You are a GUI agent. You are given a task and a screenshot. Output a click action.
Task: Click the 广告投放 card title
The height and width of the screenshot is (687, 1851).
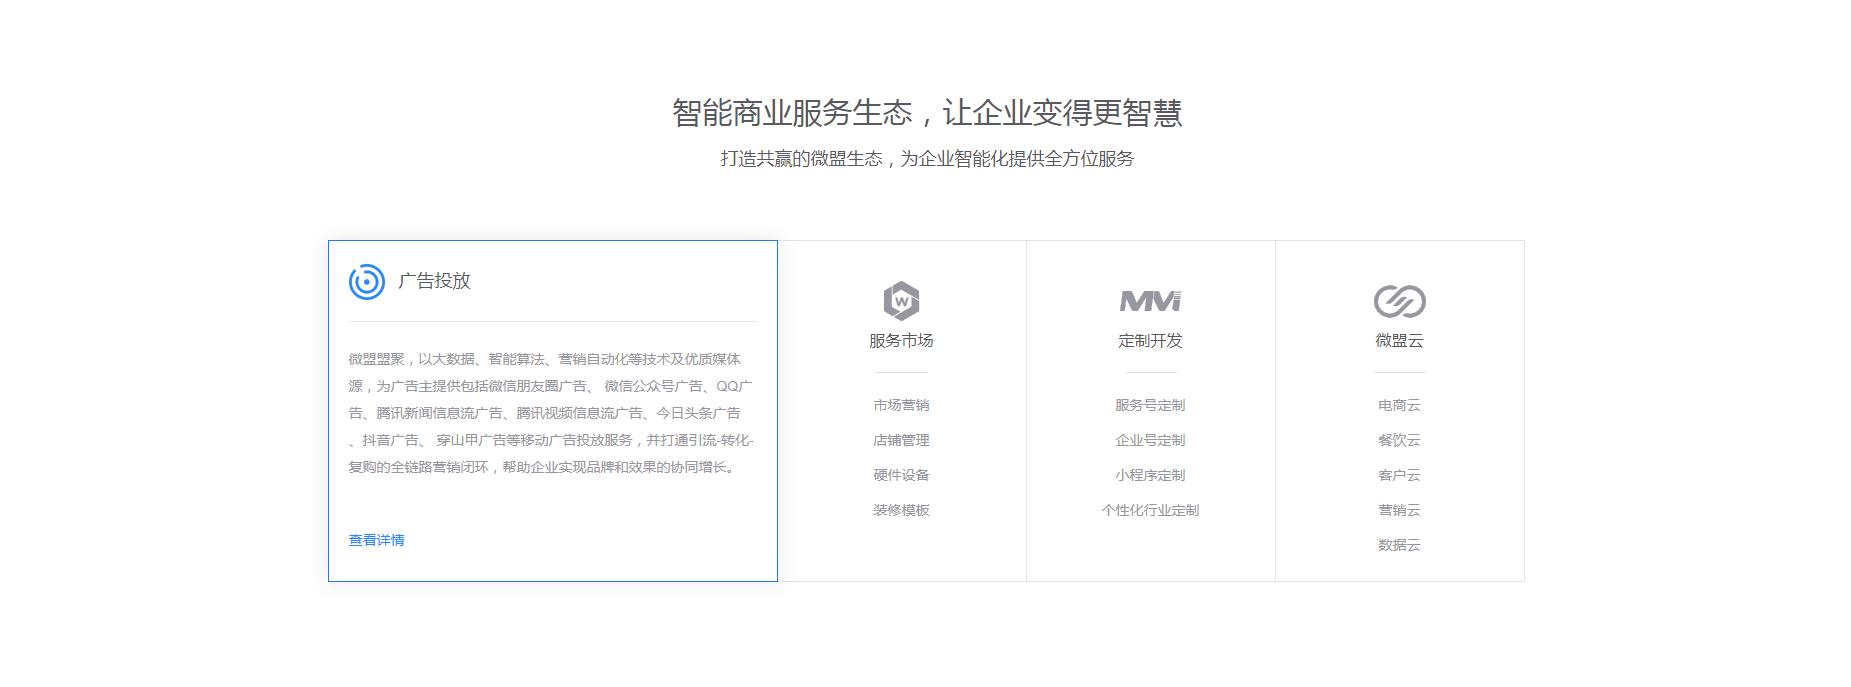pyautogui.click(x=434, y=281)
